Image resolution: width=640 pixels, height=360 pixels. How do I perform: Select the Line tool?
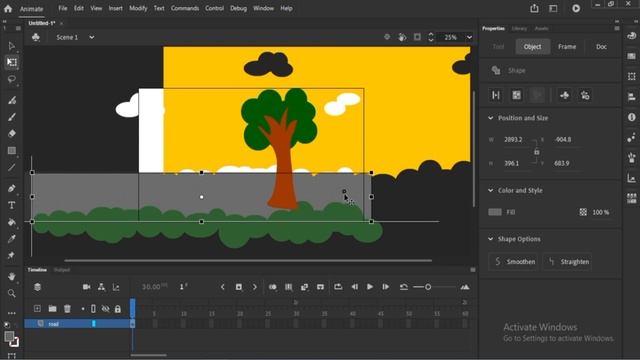click(x=11, y=167)
